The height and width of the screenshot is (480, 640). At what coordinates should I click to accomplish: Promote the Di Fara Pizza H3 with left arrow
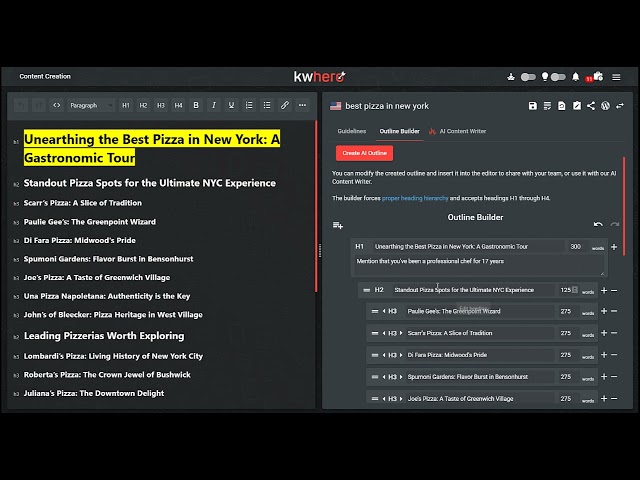tap(384, 355)
